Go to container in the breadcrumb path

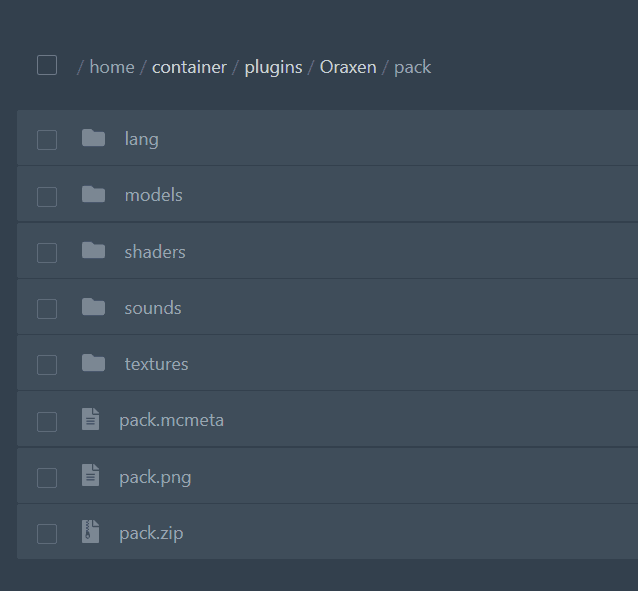pos(189,67)
